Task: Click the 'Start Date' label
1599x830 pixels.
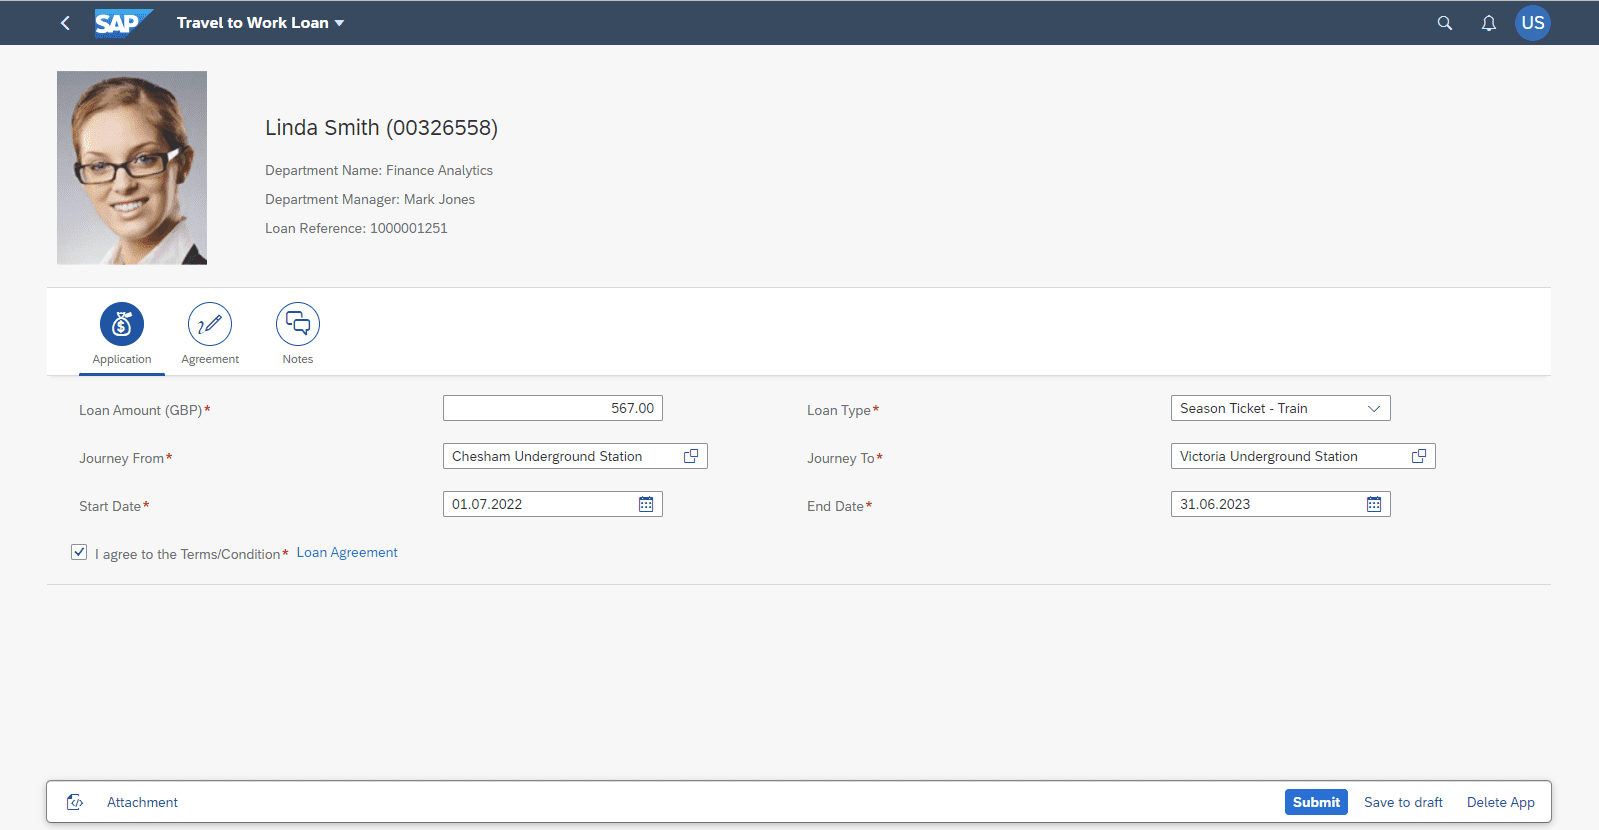Action: point(110,506)
